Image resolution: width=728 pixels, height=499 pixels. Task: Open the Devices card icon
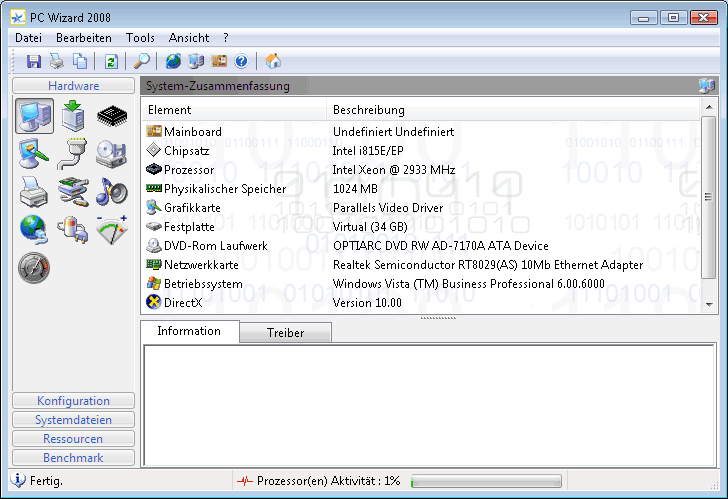pyautogui.click(x=73, y=191)
